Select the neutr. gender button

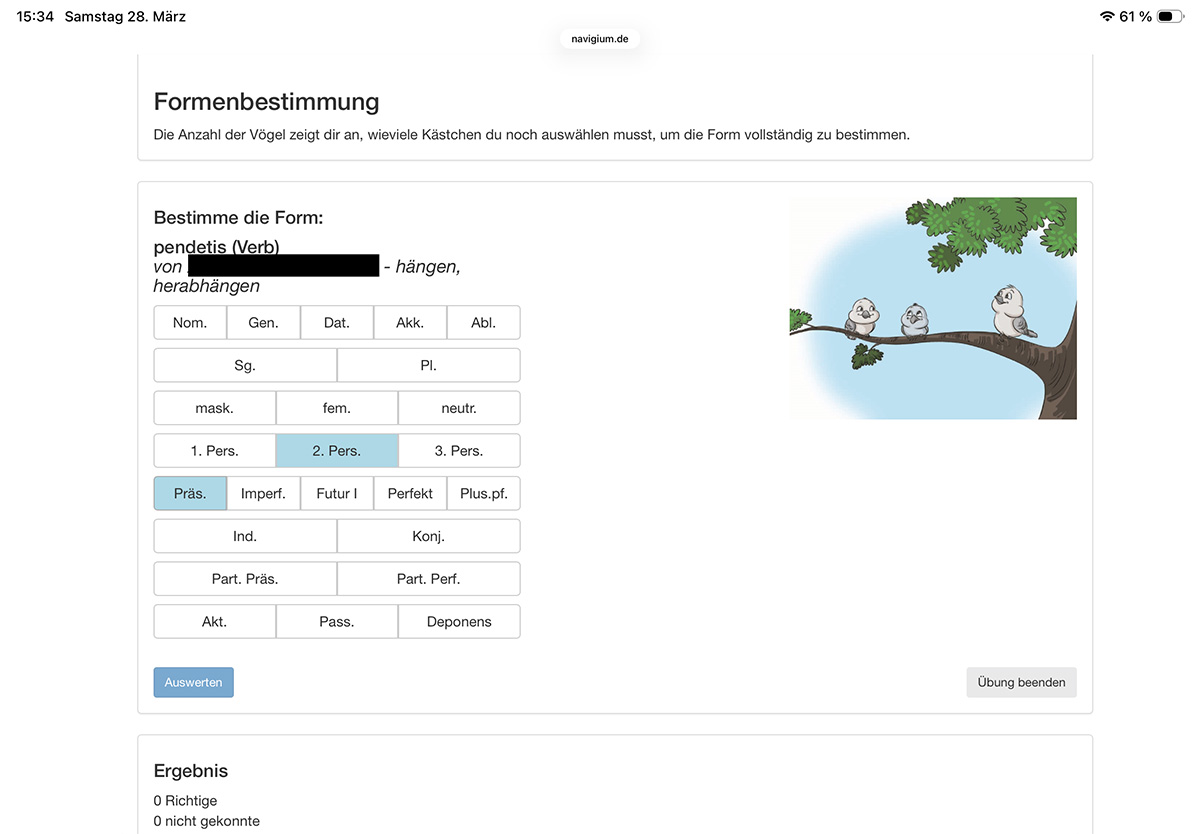click(459, 408)
